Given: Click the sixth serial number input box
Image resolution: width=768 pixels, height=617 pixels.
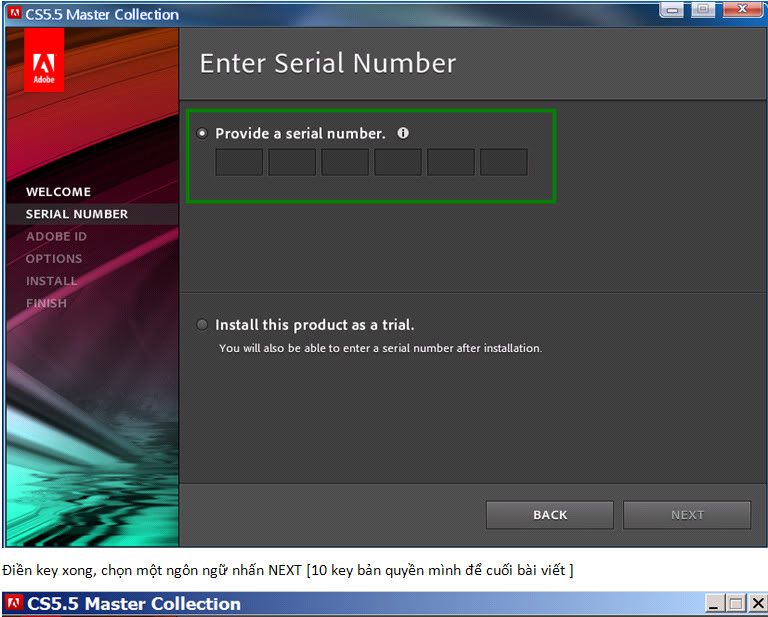Looking at the screenshot, I should tap(504, 162).
